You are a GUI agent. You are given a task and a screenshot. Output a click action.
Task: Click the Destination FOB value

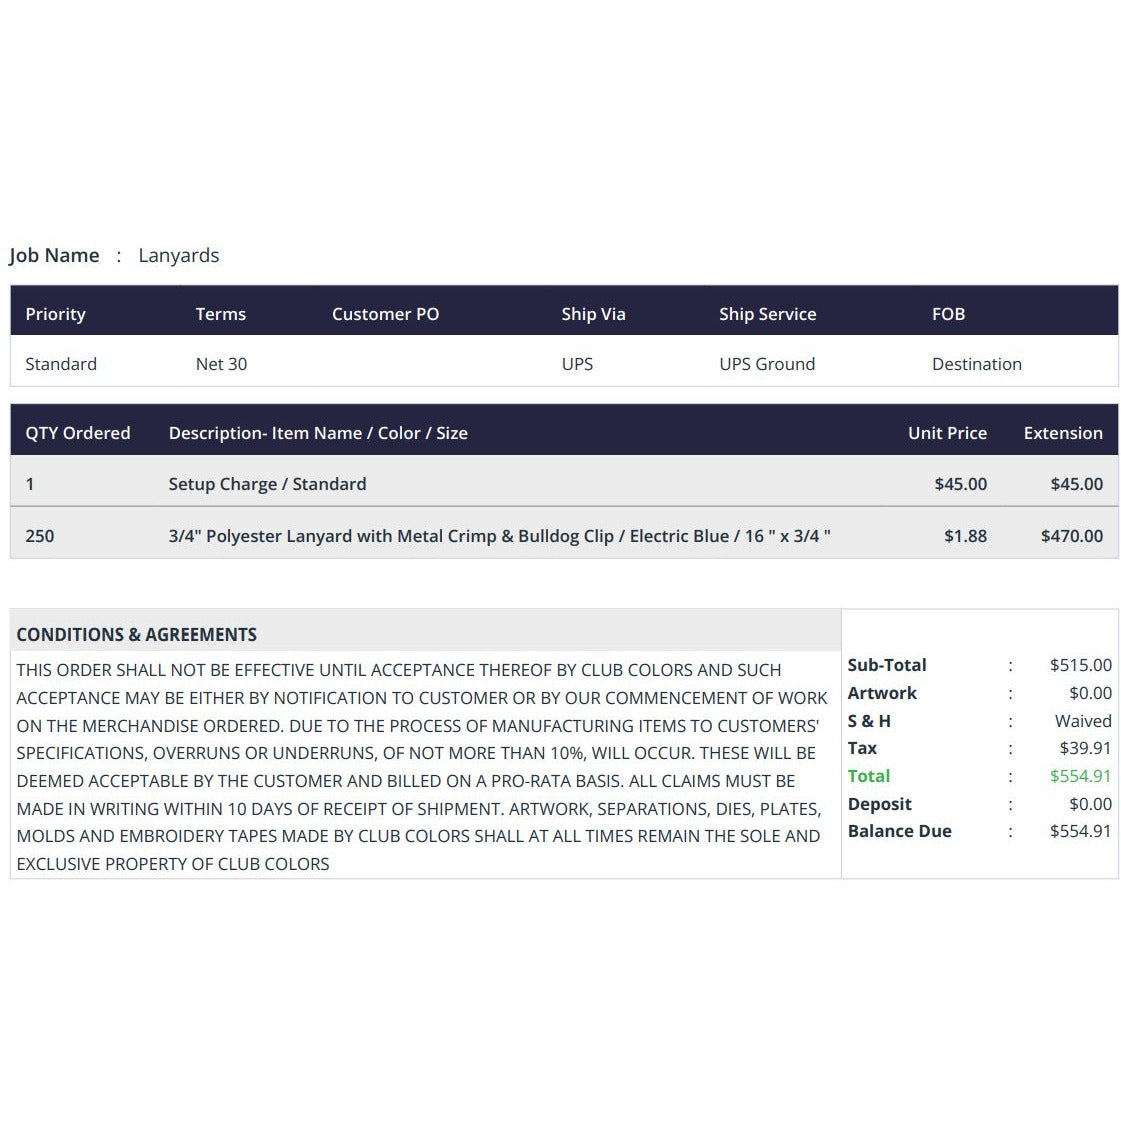(x=977, y=364)
